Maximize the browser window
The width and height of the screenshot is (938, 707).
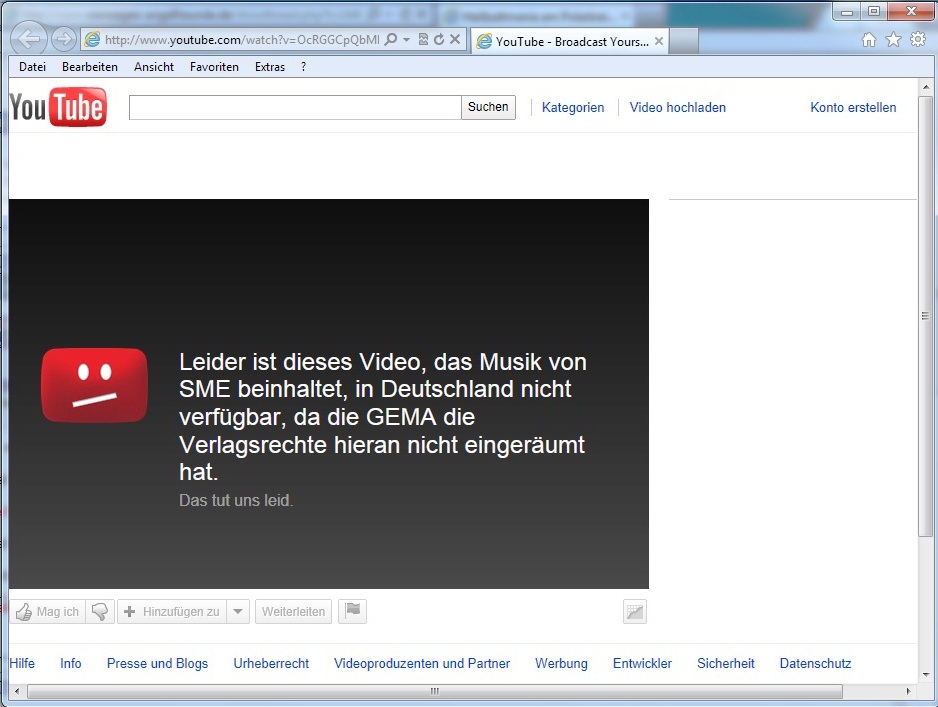tap(874, 11)
